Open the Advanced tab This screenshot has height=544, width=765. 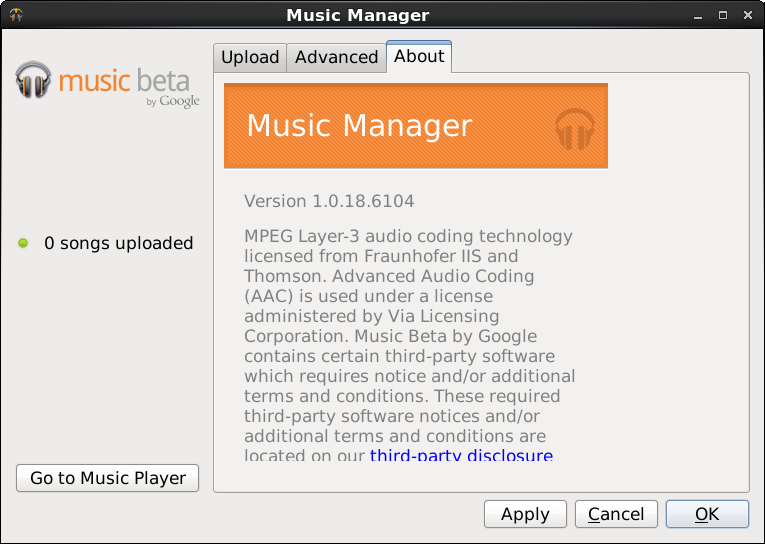point(336,57)
